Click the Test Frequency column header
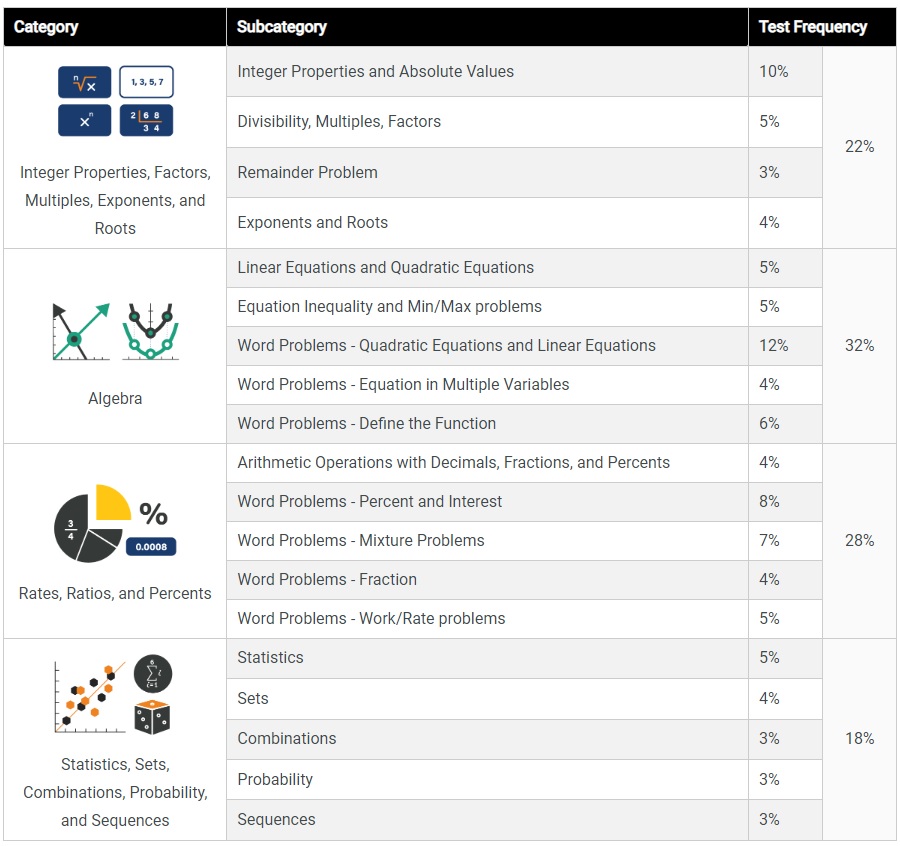 (x=812, y=27)
